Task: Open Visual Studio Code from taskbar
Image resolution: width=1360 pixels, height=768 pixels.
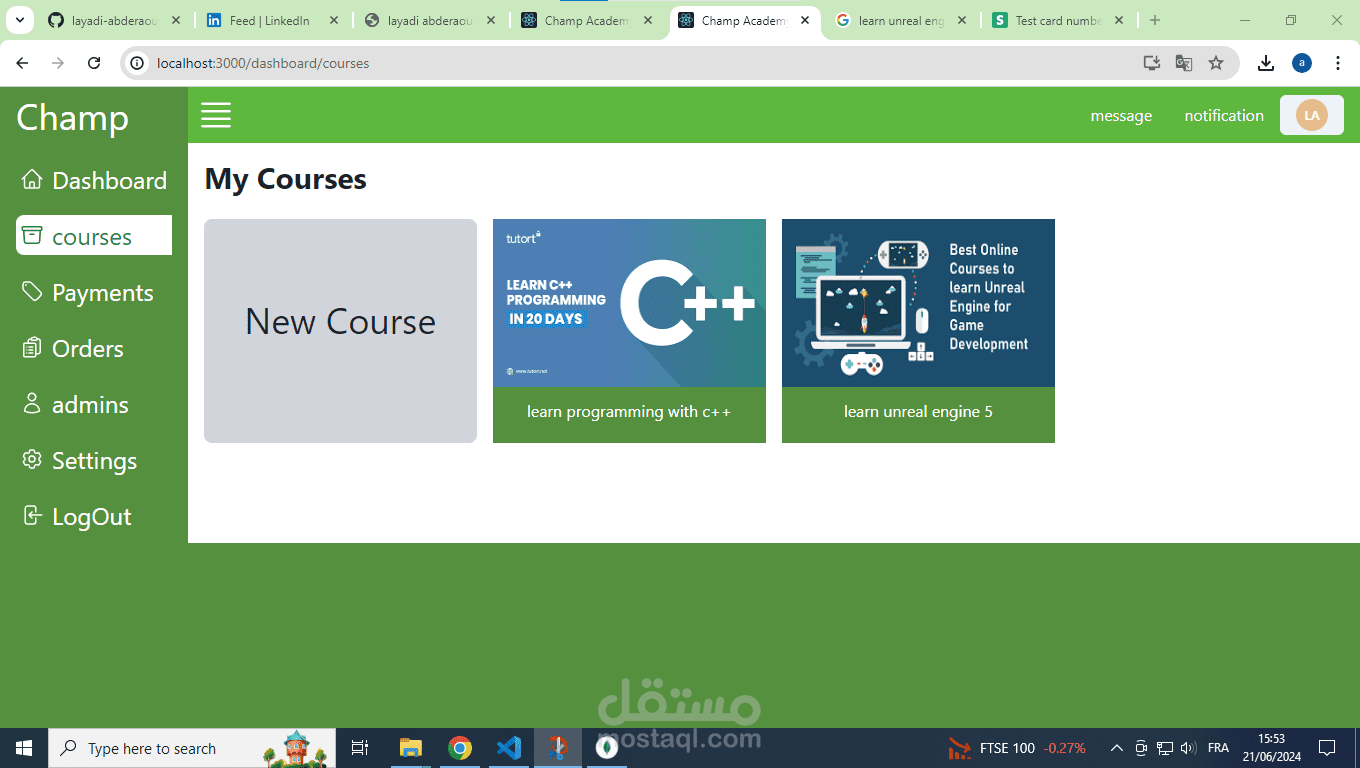Action: (509, 748)
